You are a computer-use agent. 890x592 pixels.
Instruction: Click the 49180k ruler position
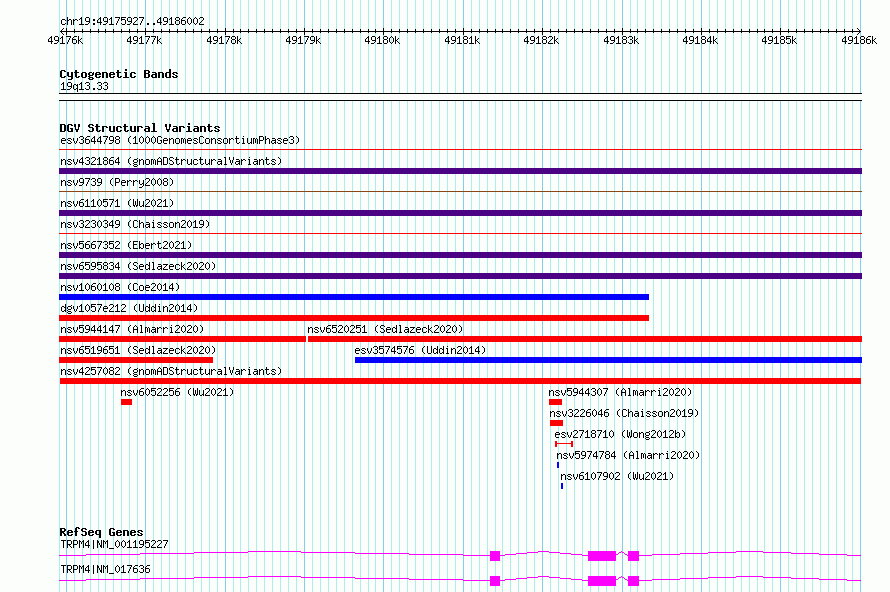pos(382,40)
